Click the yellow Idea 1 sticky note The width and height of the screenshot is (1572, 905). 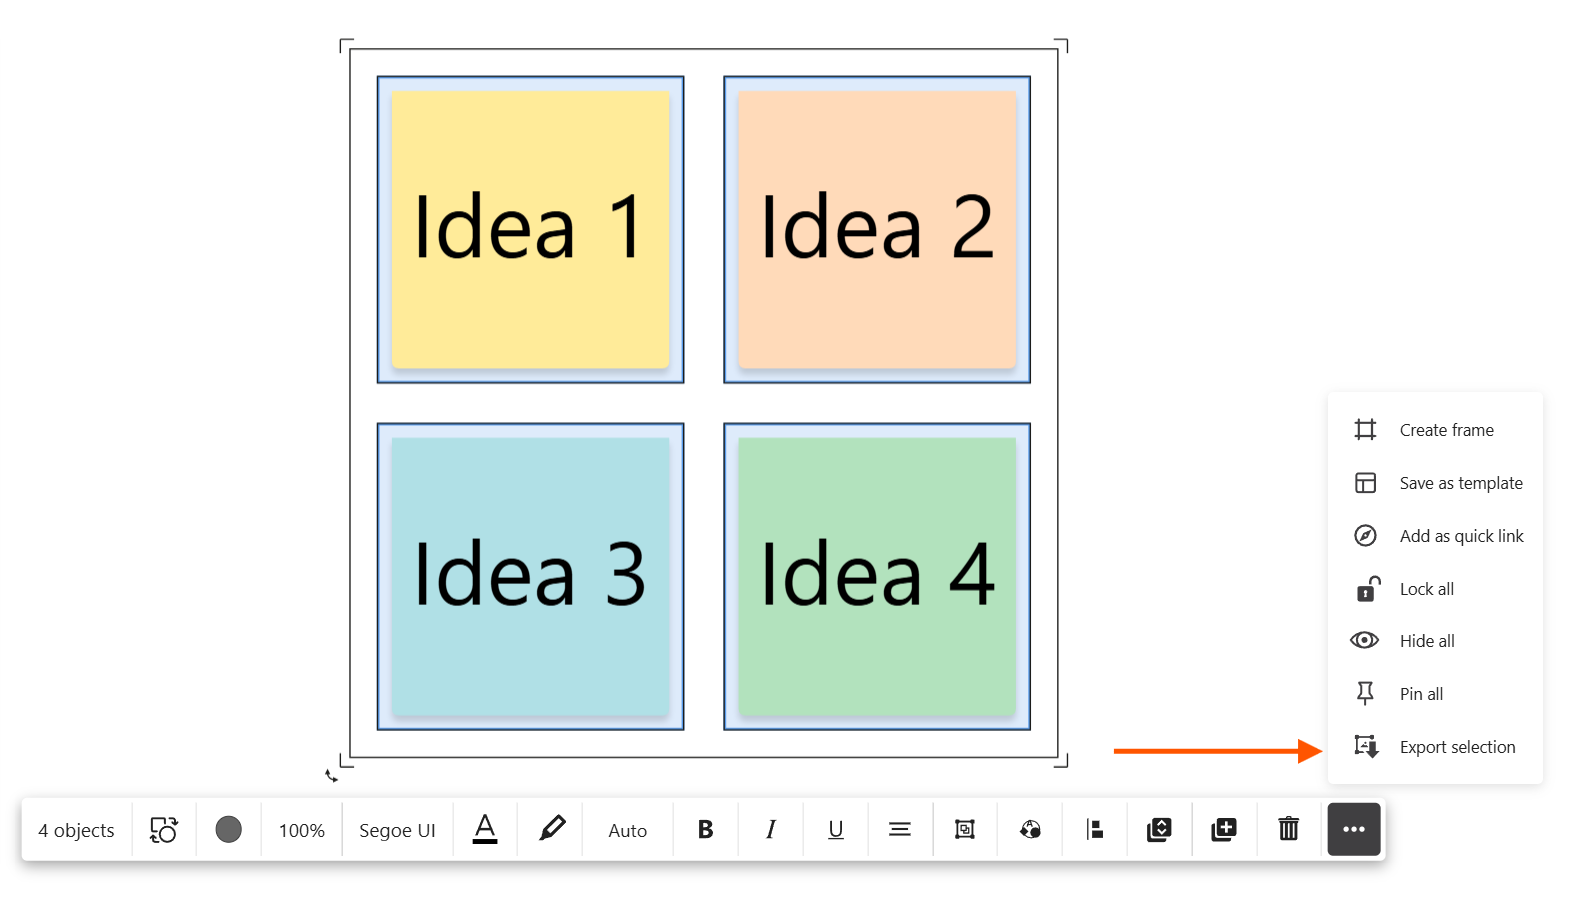530,229
